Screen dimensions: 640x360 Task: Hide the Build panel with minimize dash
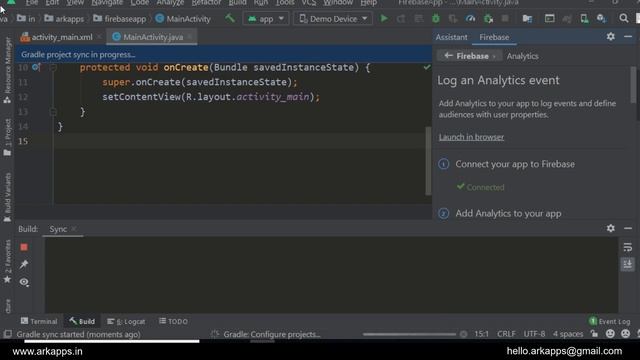(628, 228)
